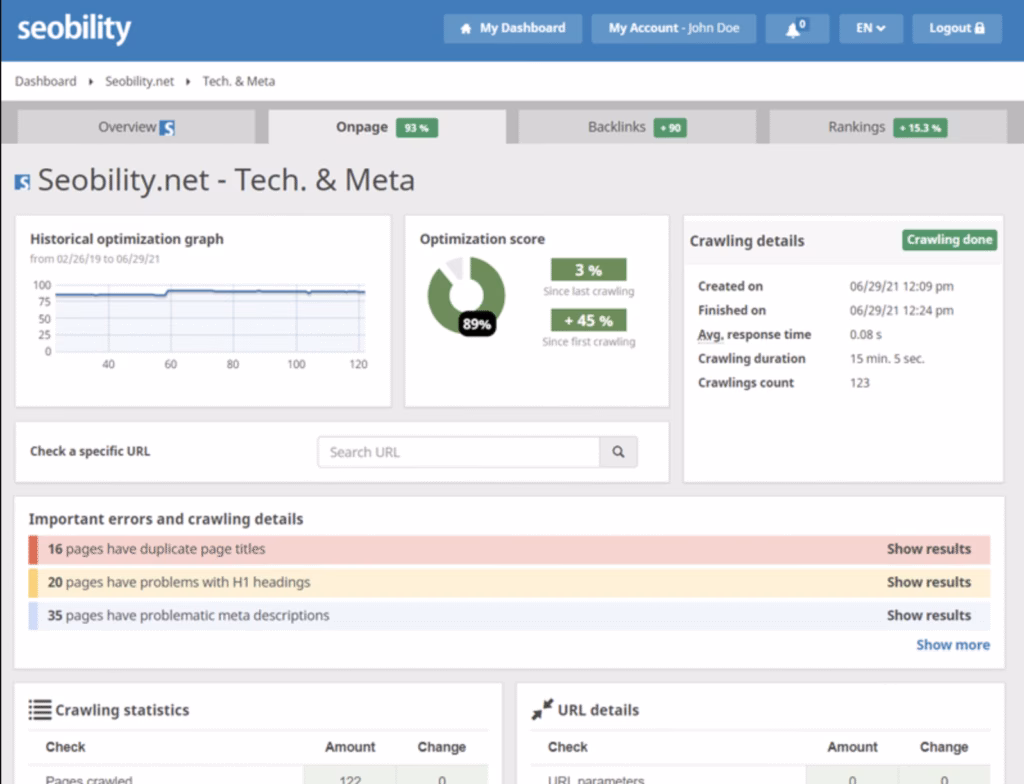The height and width of the screenshot is (784, 1024).
Task: Click the Crawling done badge
Action: [x=948, y=240]
